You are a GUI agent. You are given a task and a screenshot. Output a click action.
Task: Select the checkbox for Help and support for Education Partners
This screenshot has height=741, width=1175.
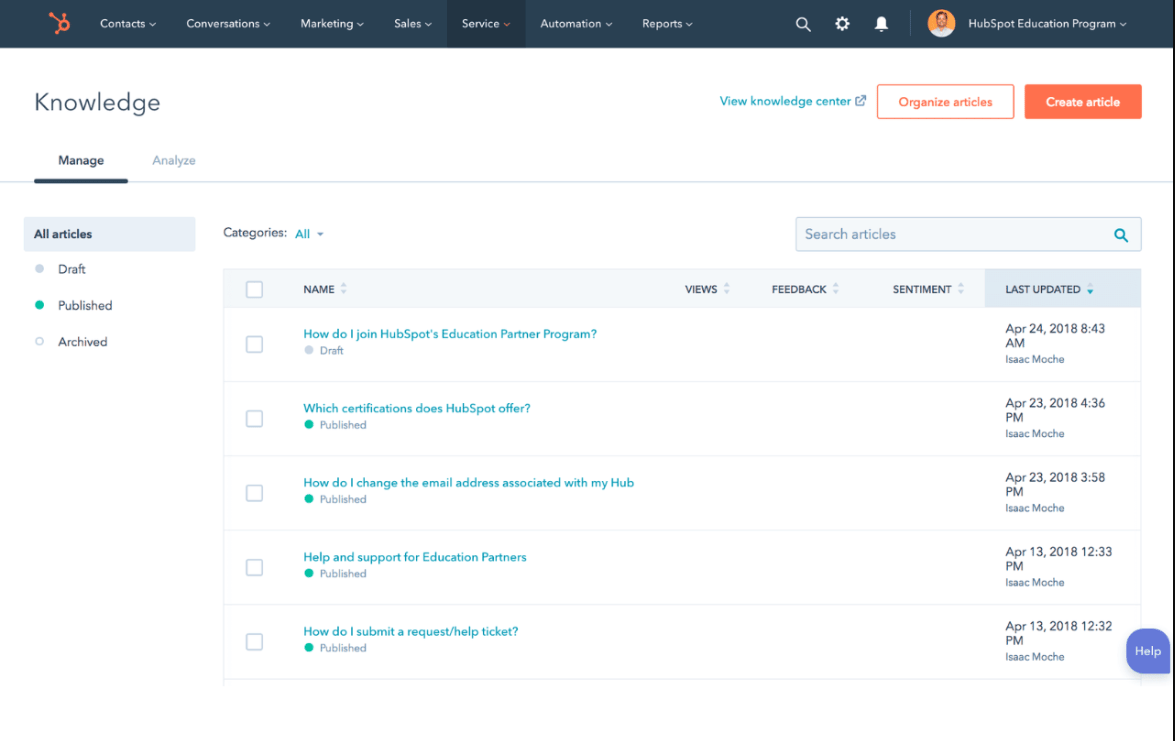(x=254, y=567)
